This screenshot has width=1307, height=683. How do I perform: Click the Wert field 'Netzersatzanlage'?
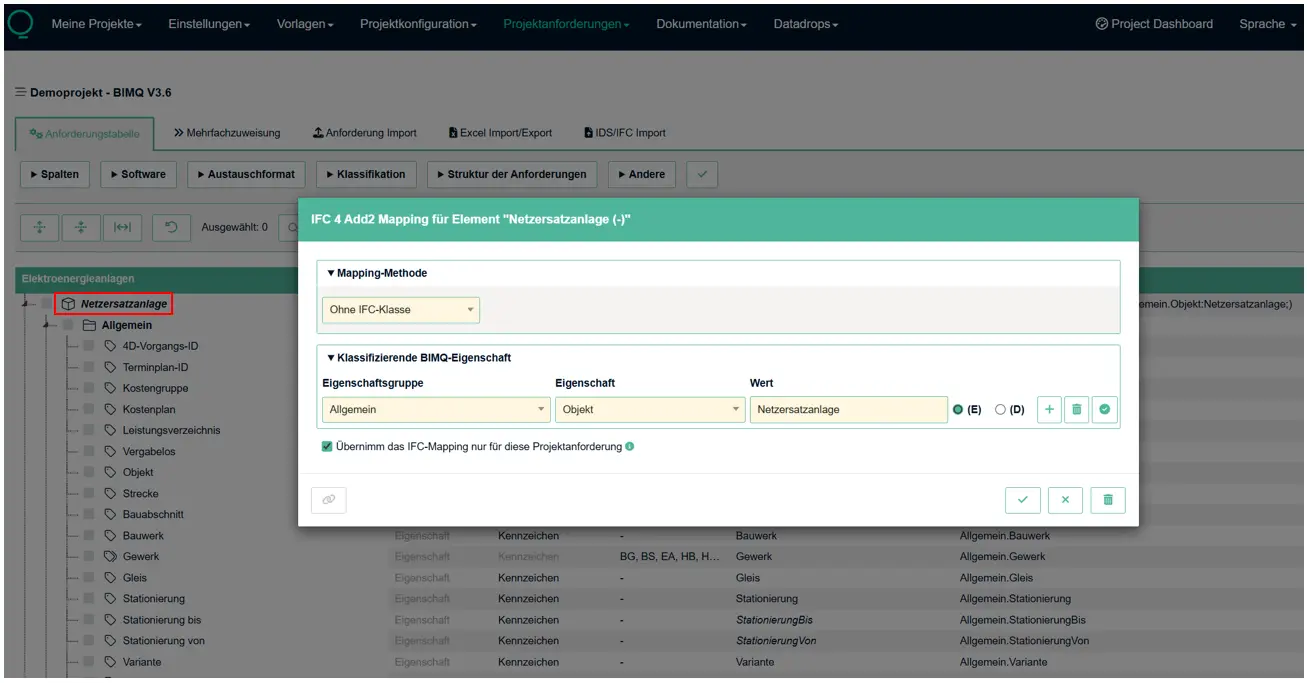[847, 410]
